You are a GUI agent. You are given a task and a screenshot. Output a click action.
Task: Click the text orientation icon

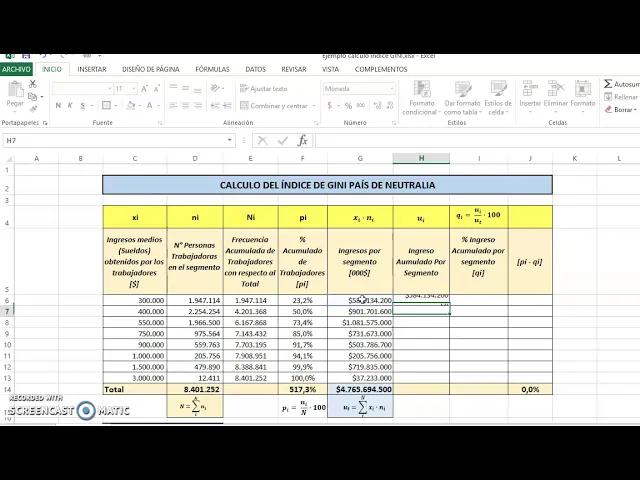pyautogui.click(x=215, y=88)
